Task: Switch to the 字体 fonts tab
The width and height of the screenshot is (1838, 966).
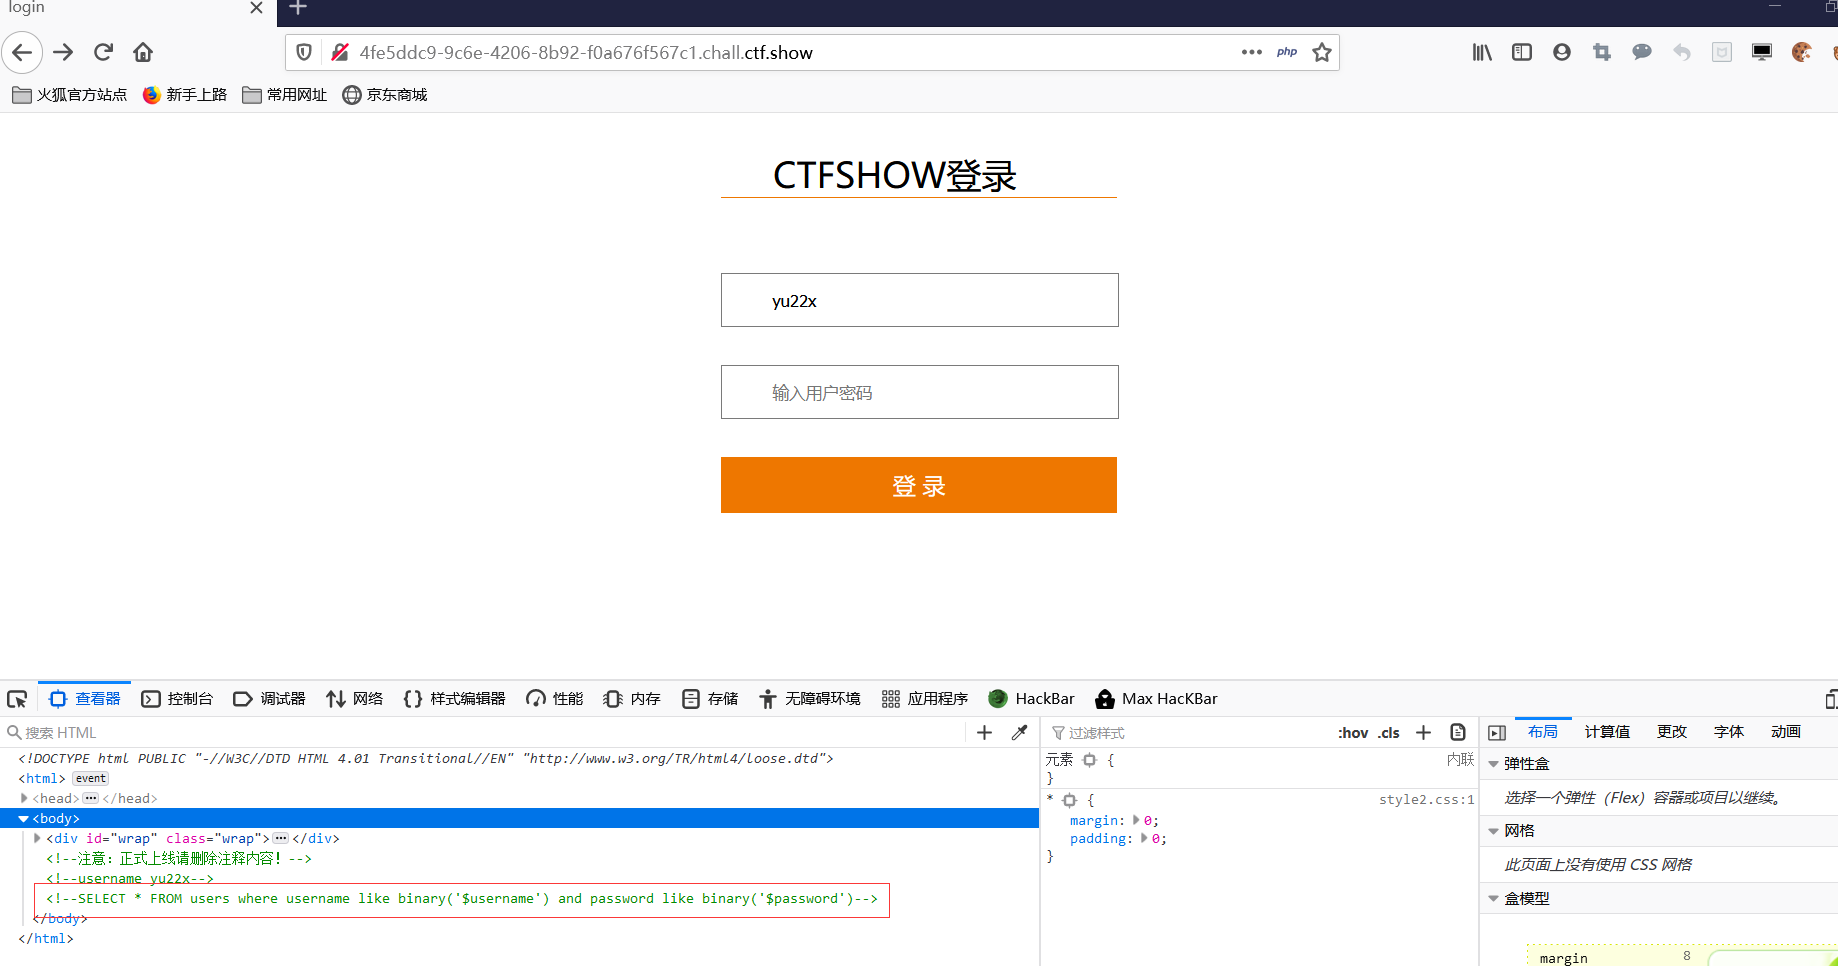Action: point(1729,732)
